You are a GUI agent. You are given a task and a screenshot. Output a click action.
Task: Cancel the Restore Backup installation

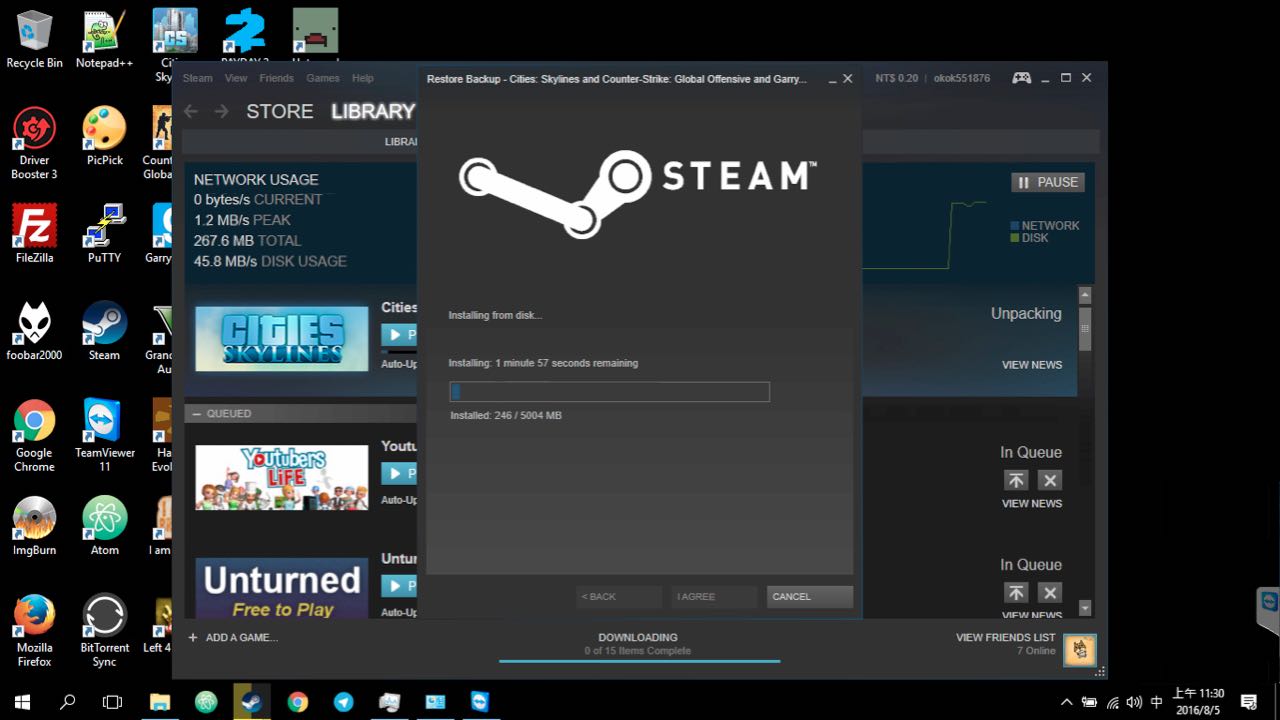(810, 597)
